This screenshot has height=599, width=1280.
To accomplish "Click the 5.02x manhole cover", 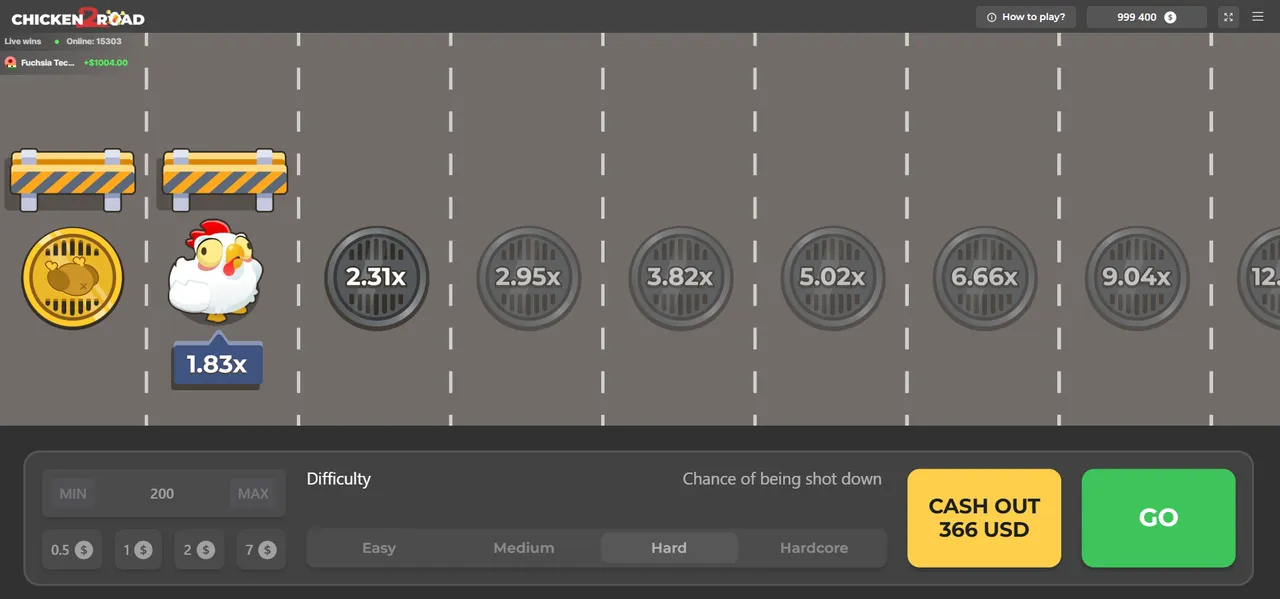I will pyautogui.click(x=832, y=278).
